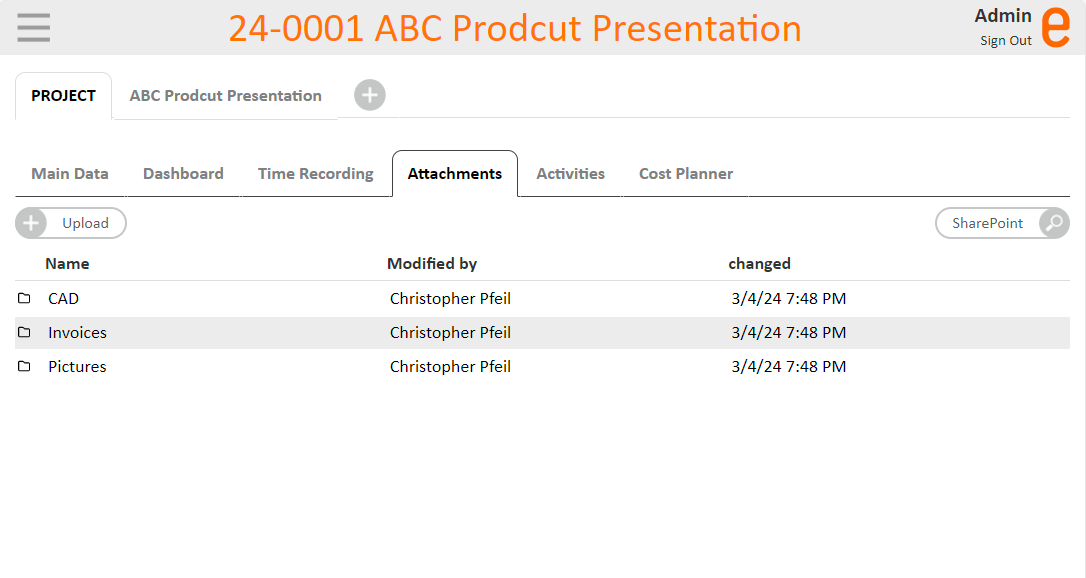The image size is (1086, 578).
Task: Select the Activities tab
Action: tap(570, 173)
